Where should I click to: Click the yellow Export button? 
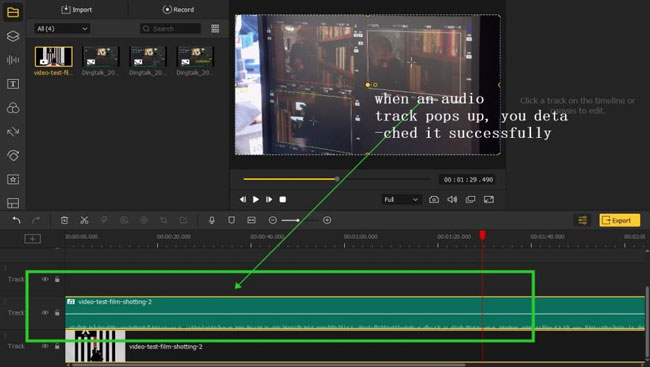coord(619,220)
